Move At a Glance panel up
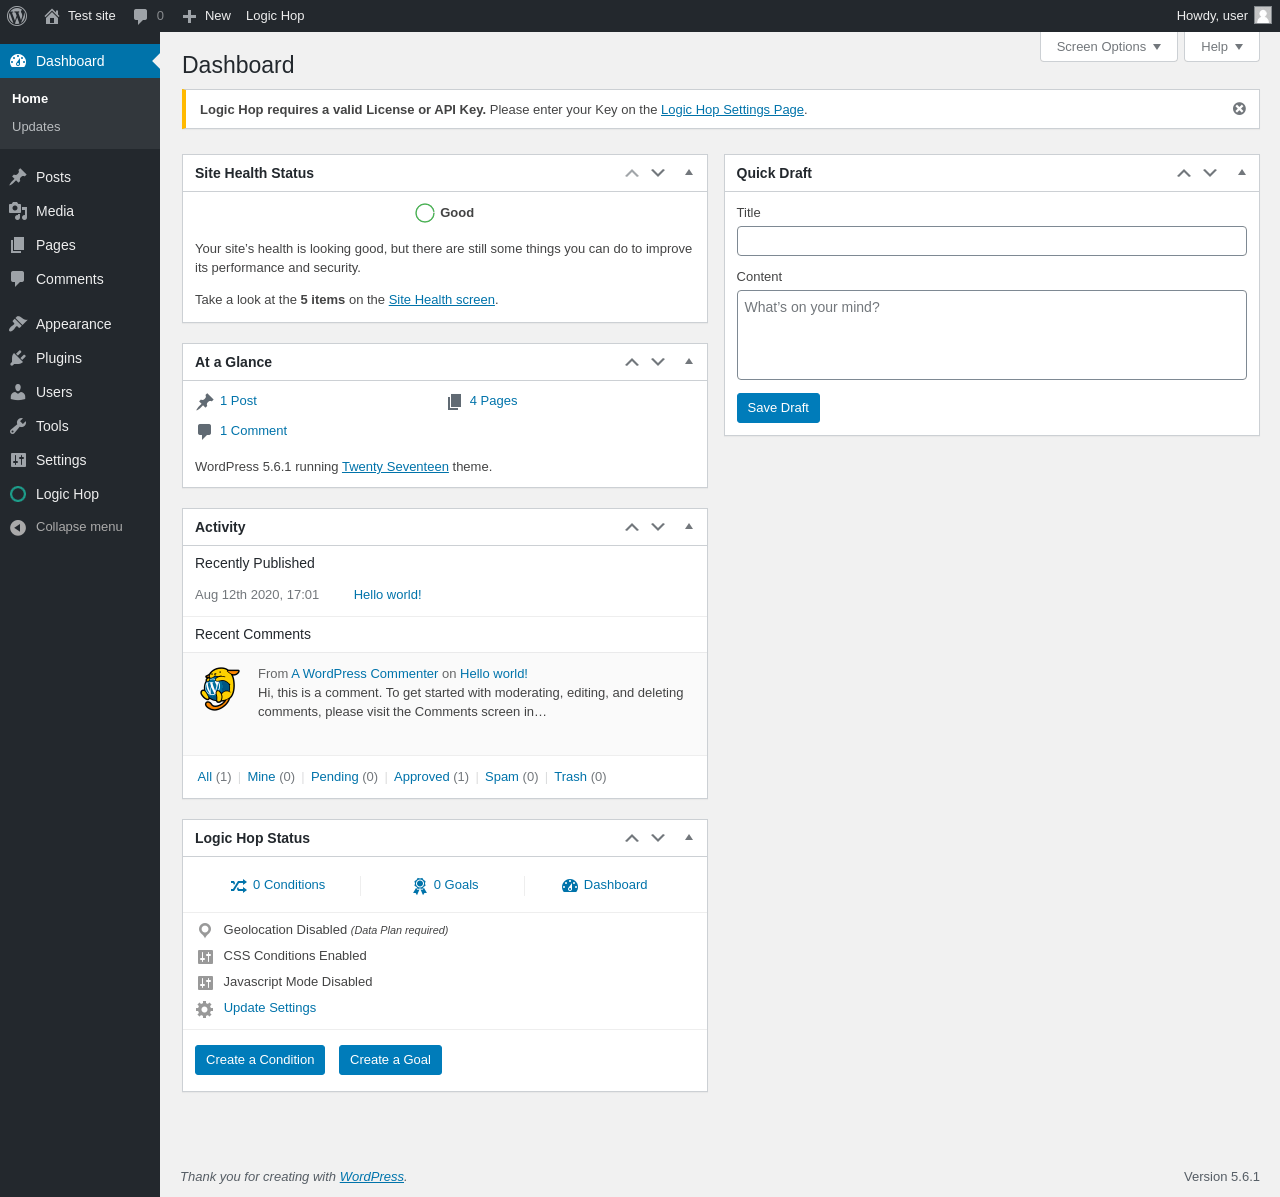This screenshot has width=1280, height=1197. click(632, 362)
